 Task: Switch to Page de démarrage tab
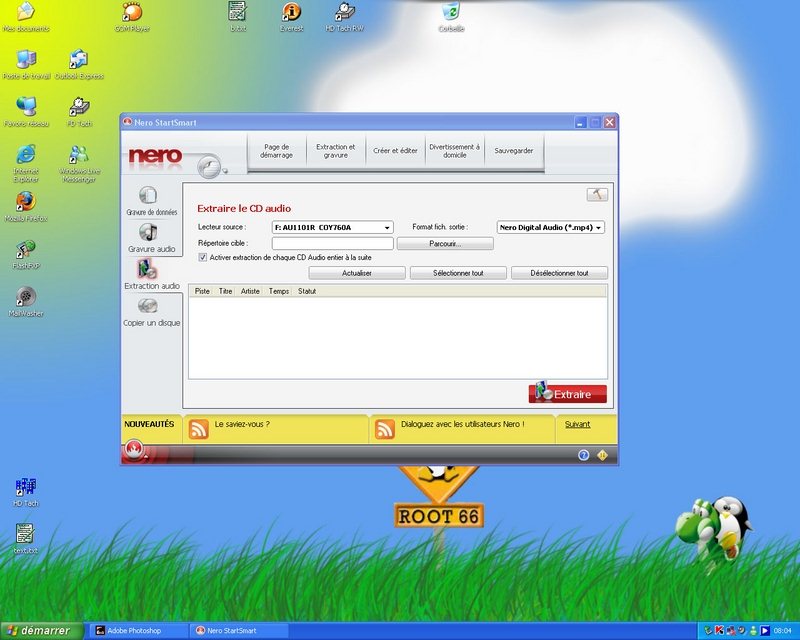(x=277, y=151)
